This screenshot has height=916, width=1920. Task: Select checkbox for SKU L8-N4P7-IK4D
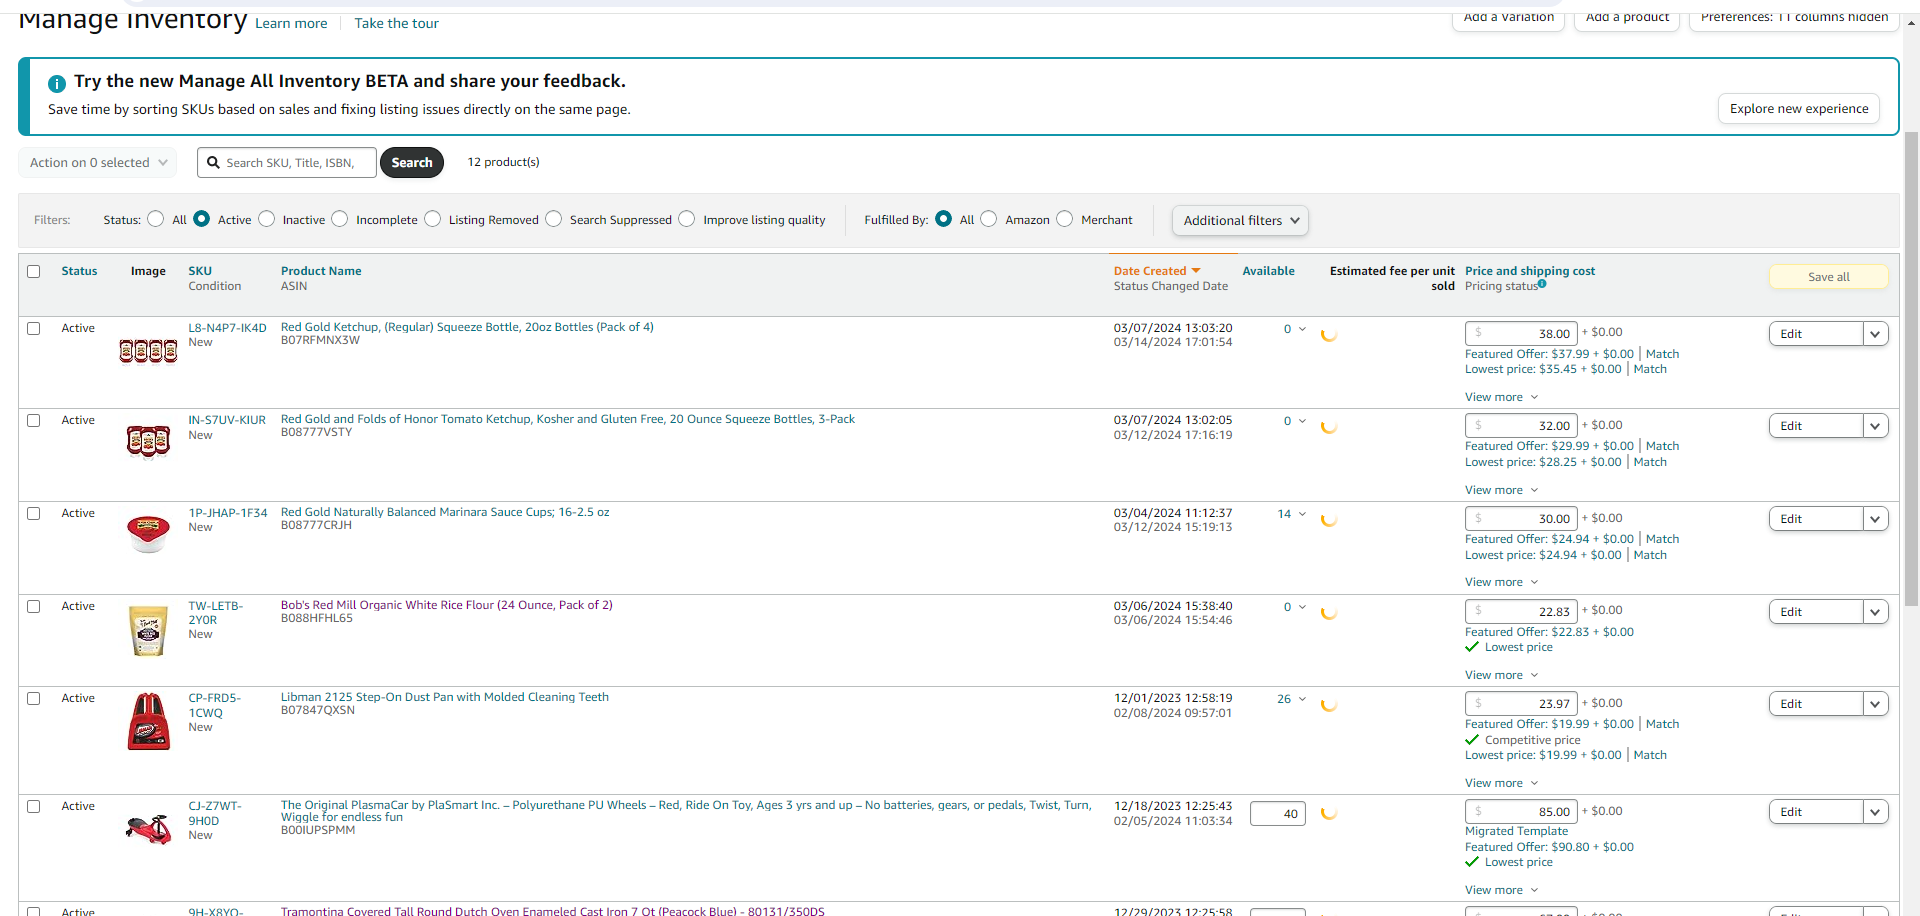pyautogui.click(x=34, y=328)
